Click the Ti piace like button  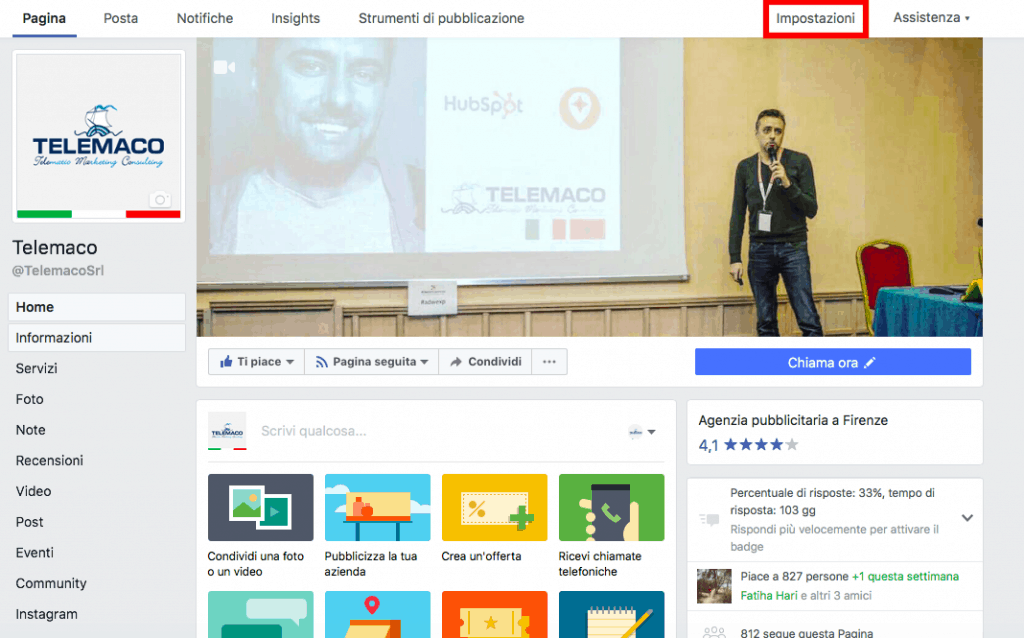[256, 362]
